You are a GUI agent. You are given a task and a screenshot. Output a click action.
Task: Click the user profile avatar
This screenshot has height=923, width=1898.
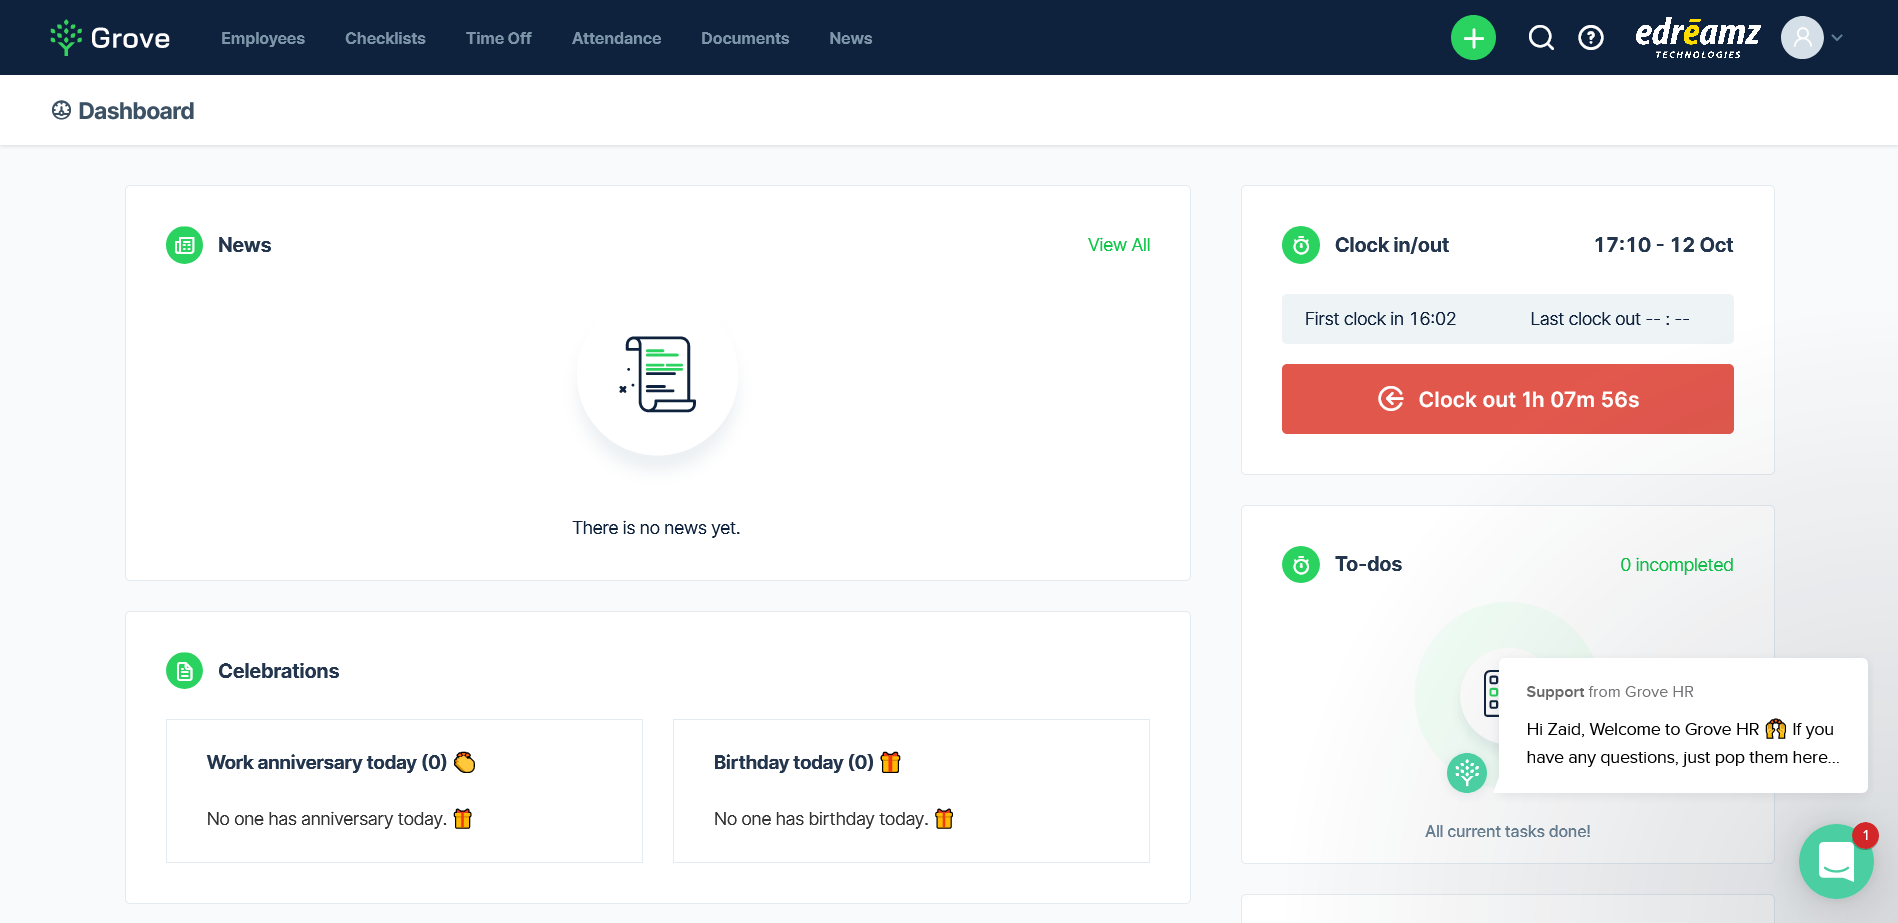tap(1801, 38)
